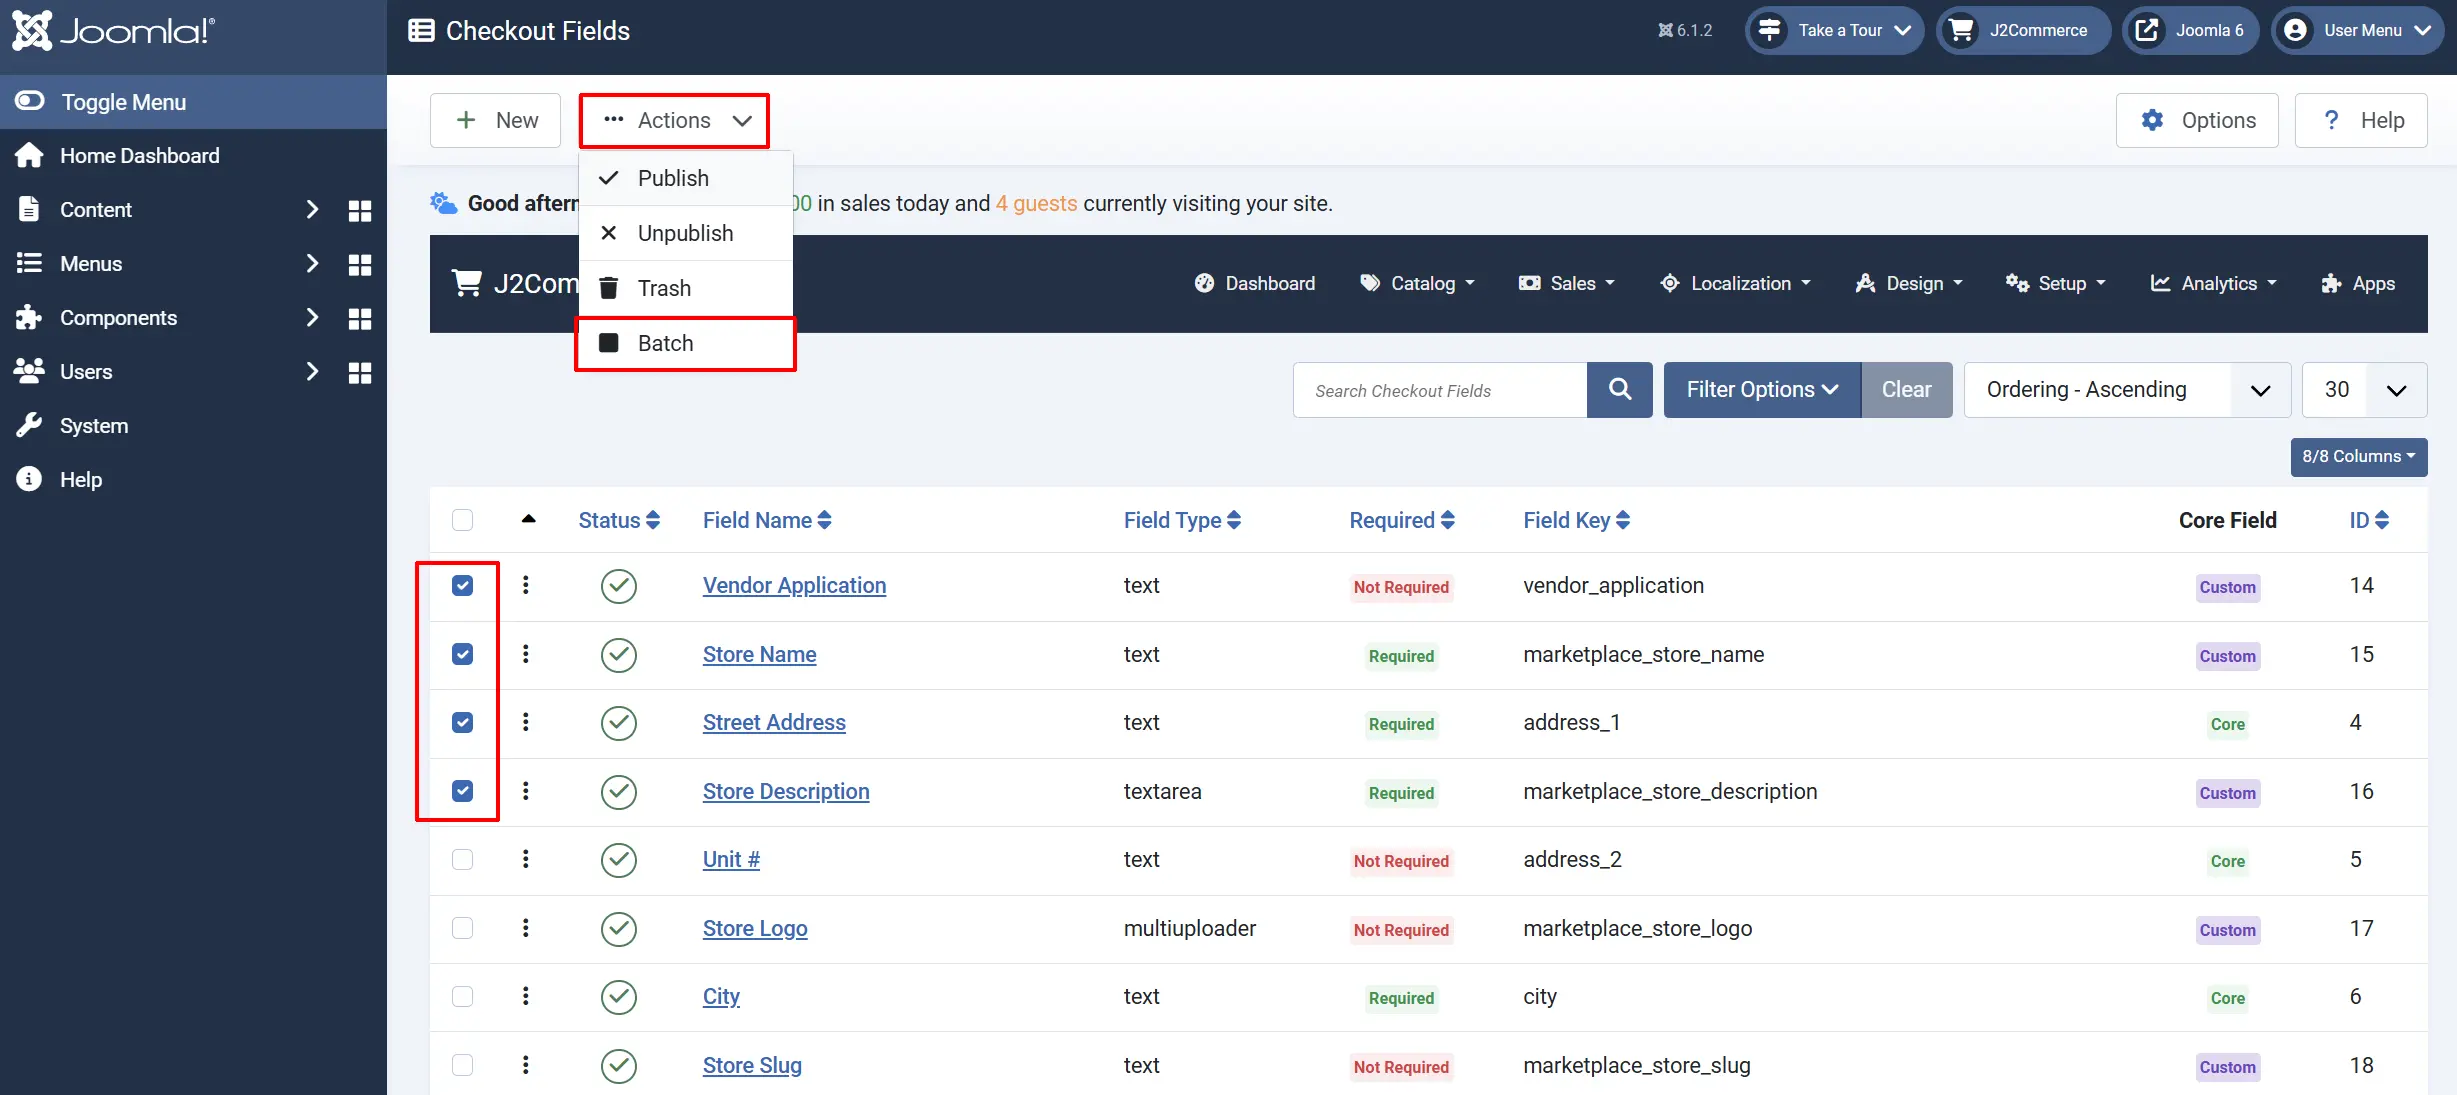Expand the Setup menu in J2Commerce bar
This screenshot has width=2457, height=1095.
[2056, 284]
